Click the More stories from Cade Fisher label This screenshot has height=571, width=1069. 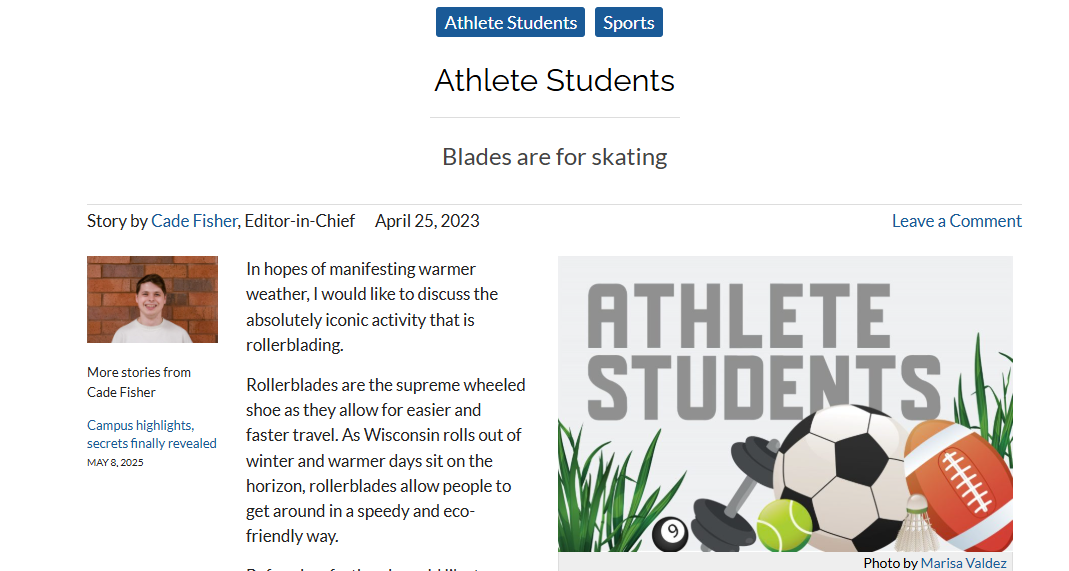pyautogui.click(x=139, y=382)
